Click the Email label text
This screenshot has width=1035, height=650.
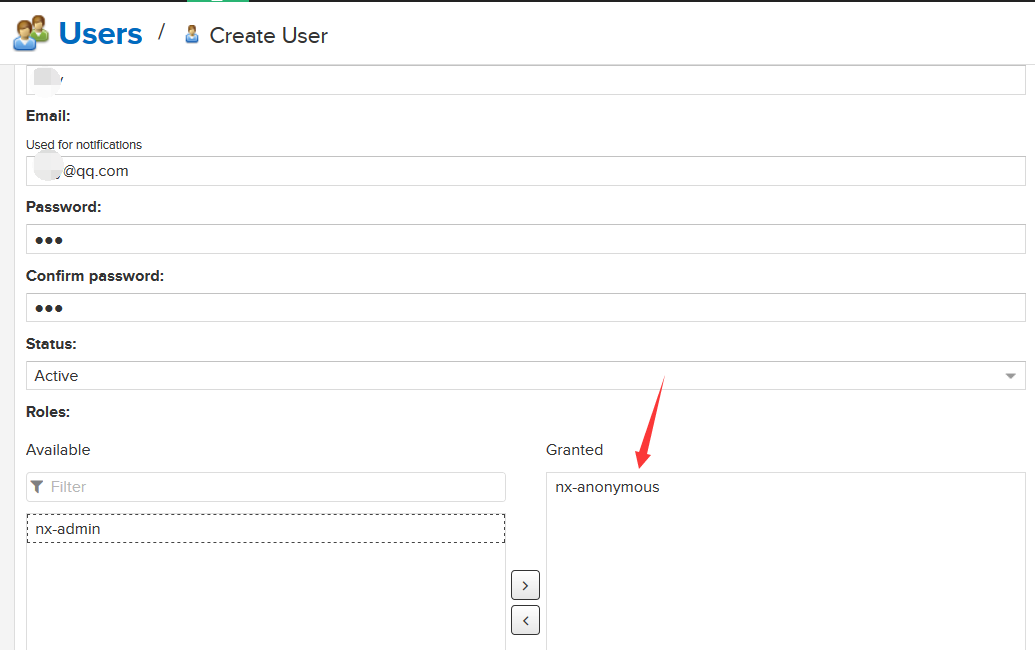tap(48, 116)
